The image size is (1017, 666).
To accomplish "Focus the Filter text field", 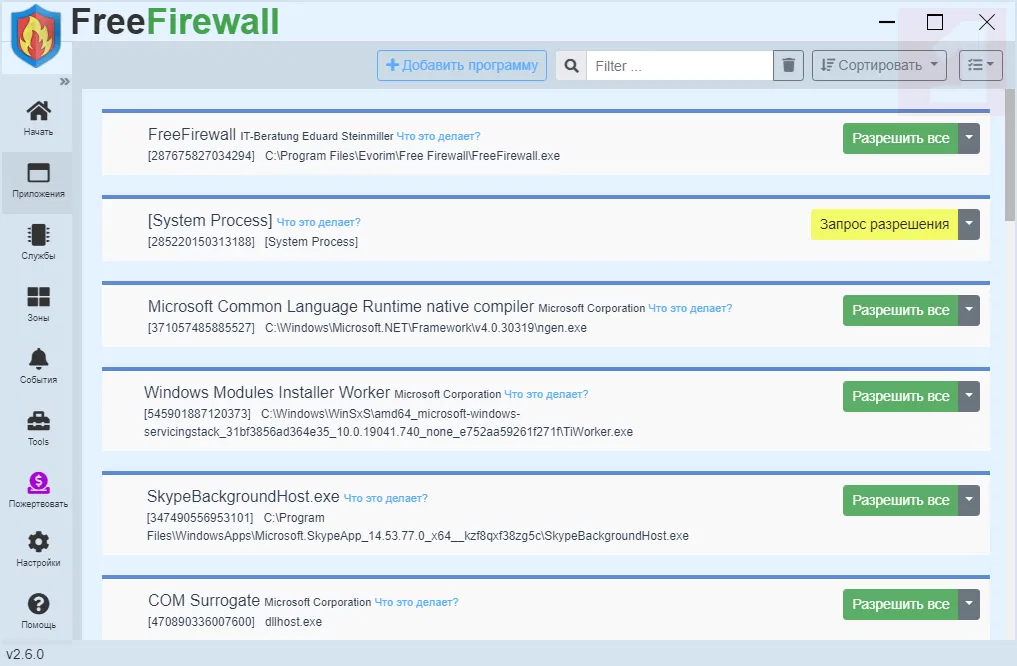I will [679, 65].
